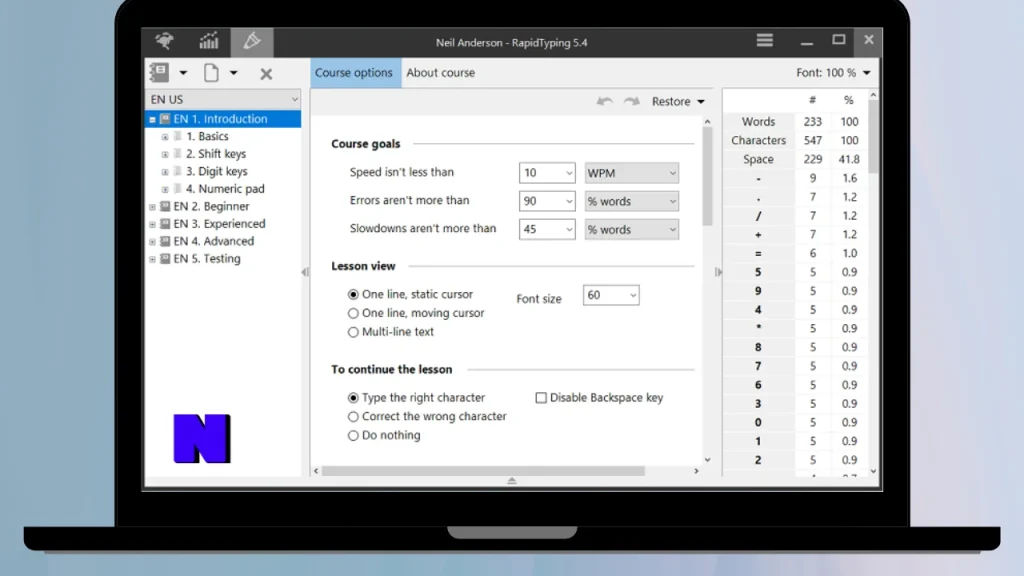1024x576 pixels.
Task: Open the hamburger main menu
Action: tap(765, 40)
